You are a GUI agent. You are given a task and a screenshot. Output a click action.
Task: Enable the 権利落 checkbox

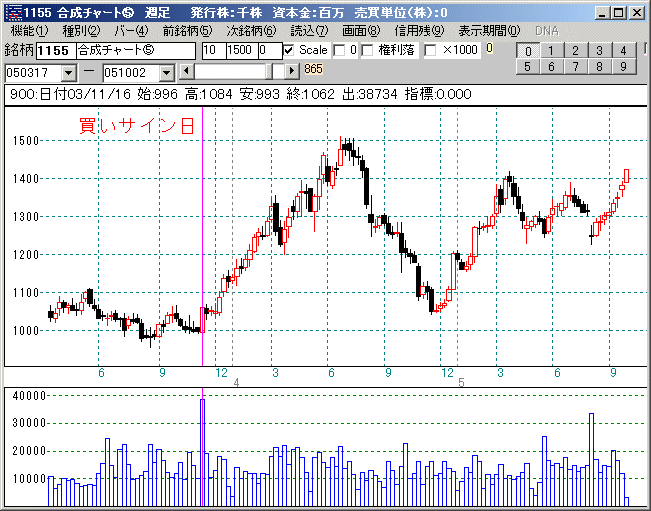click(367, 51)
